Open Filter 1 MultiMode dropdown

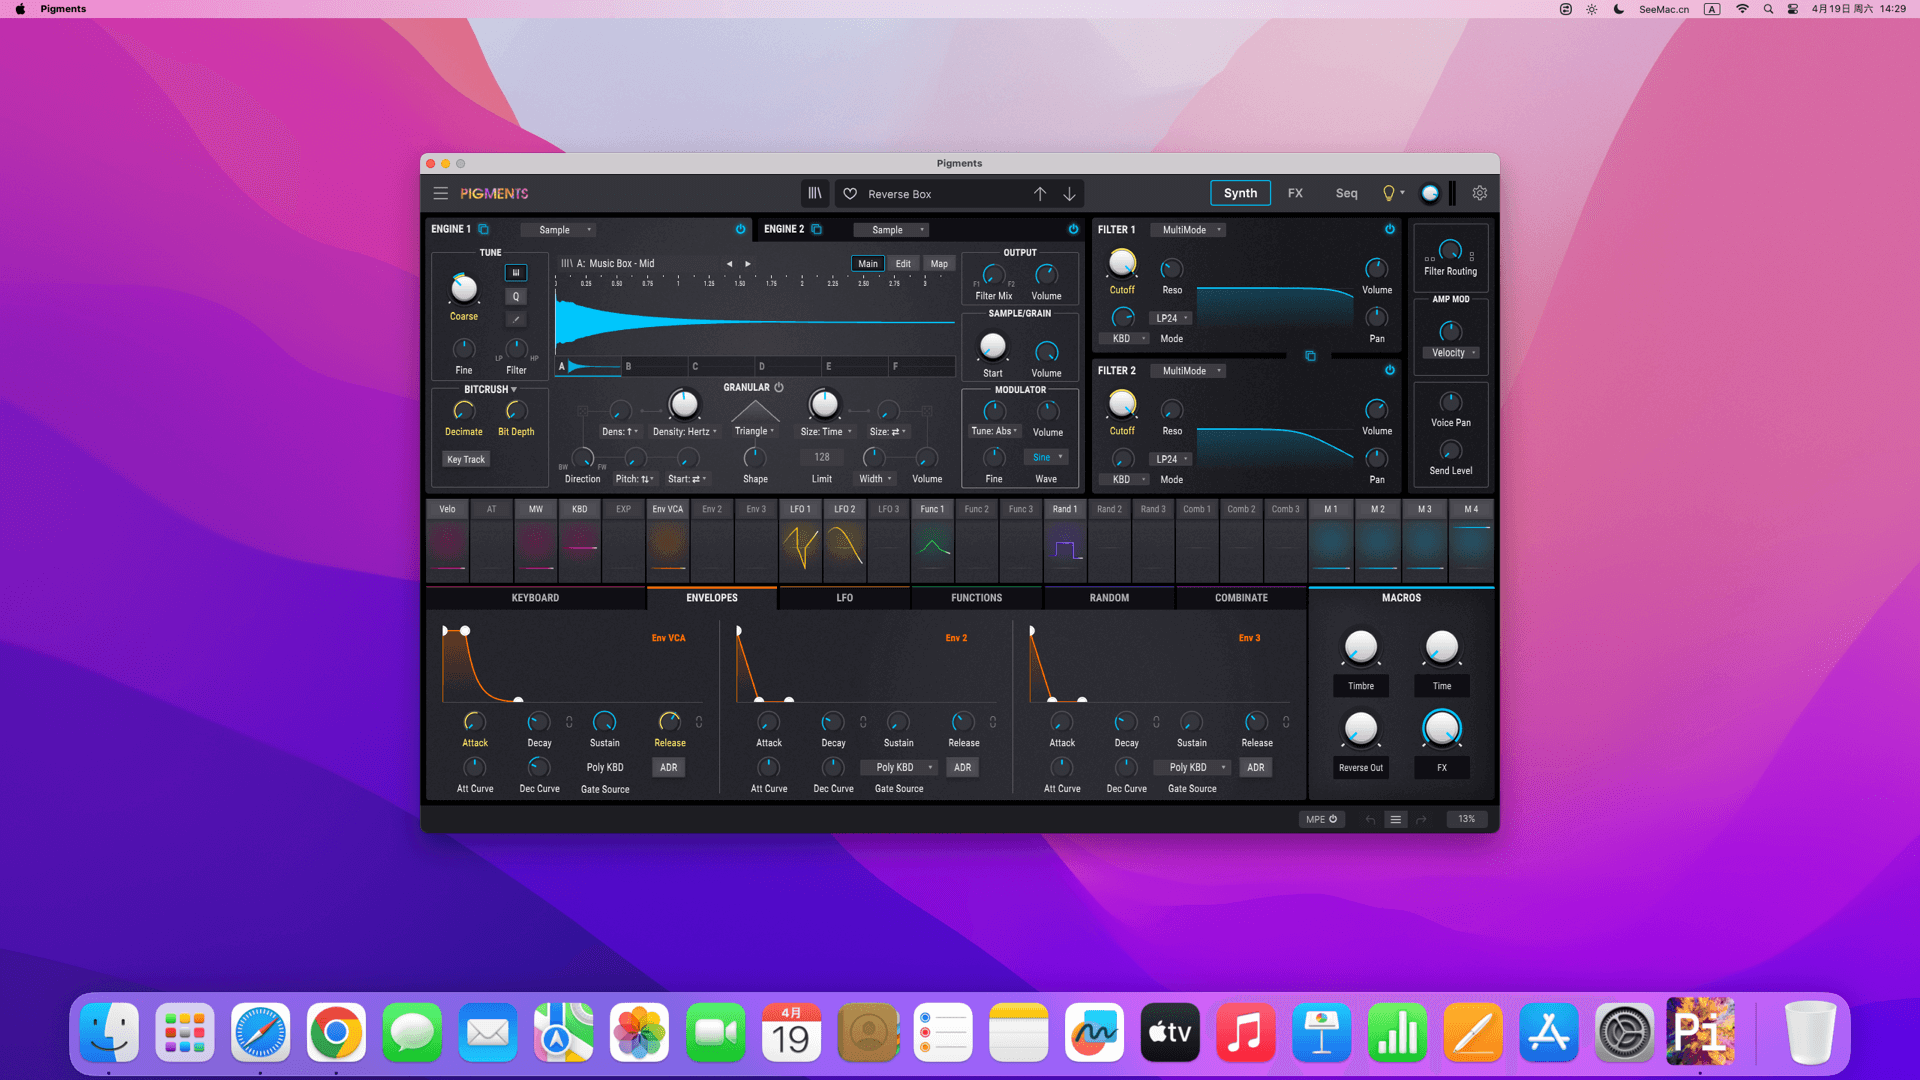point(1187,230)
